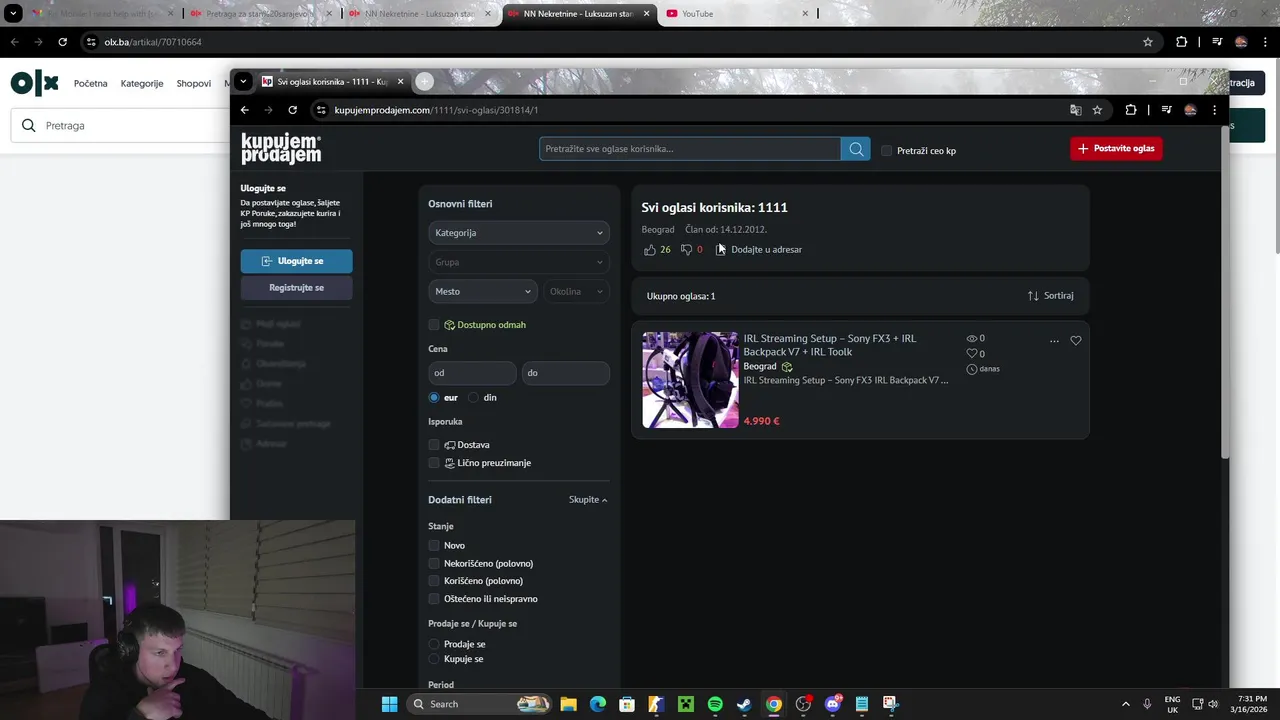1280x720 pixels.
Task: Click the Registrujte se button
Action: tap(296, 288)
